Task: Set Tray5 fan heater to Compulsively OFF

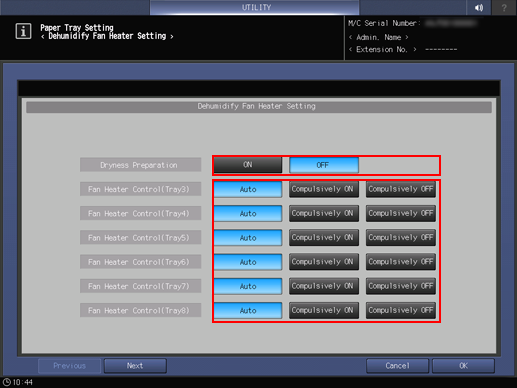Action: point(401,238)
